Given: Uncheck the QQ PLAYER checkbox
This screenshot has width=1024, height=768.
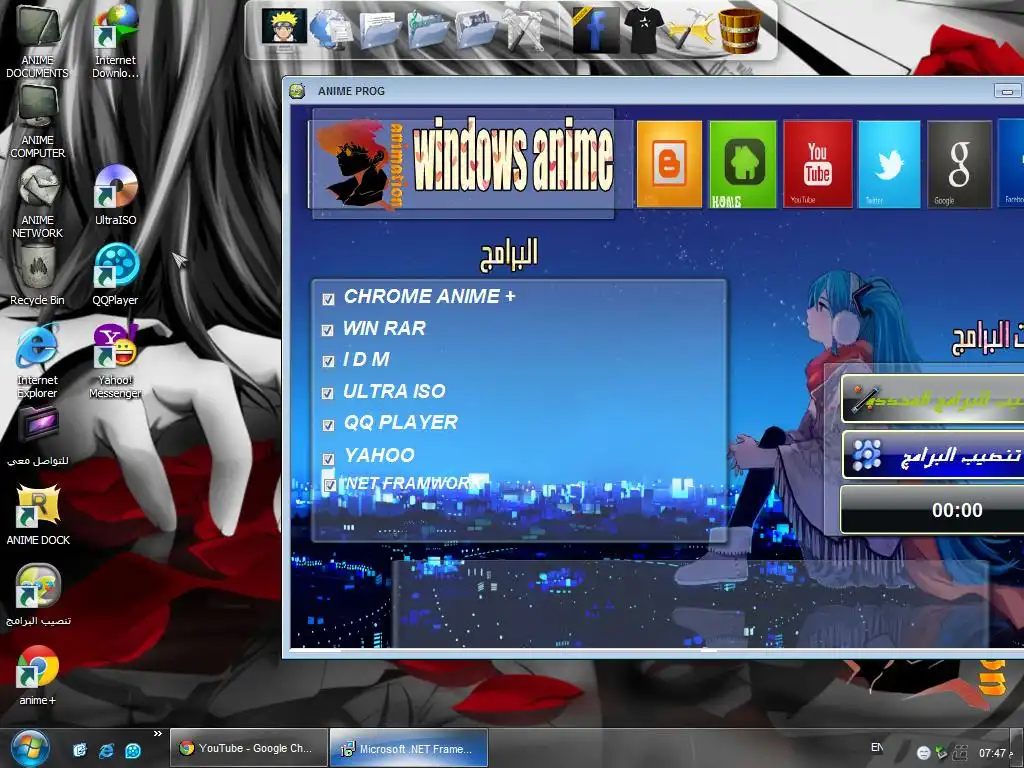Looking at the screenshot, I should pos(328,425).
